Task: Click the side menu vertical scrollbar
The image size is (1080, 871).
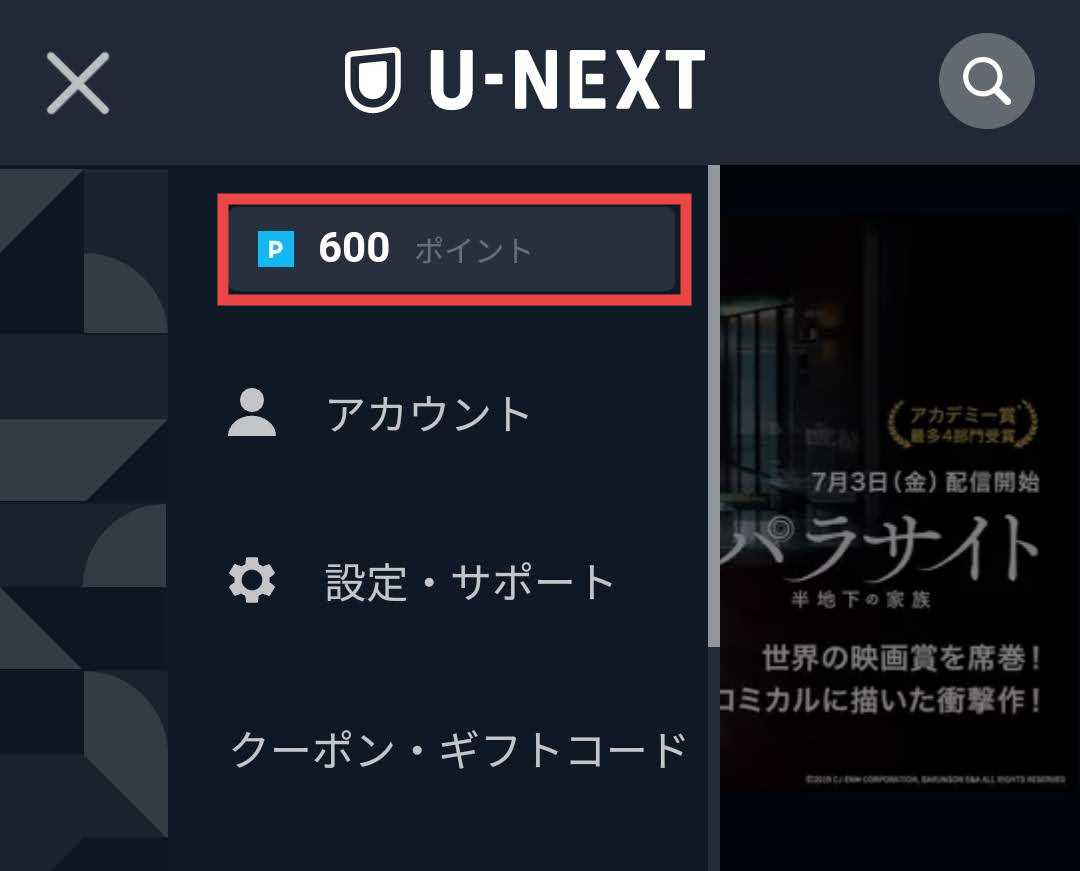Action: tap(714, 406)
